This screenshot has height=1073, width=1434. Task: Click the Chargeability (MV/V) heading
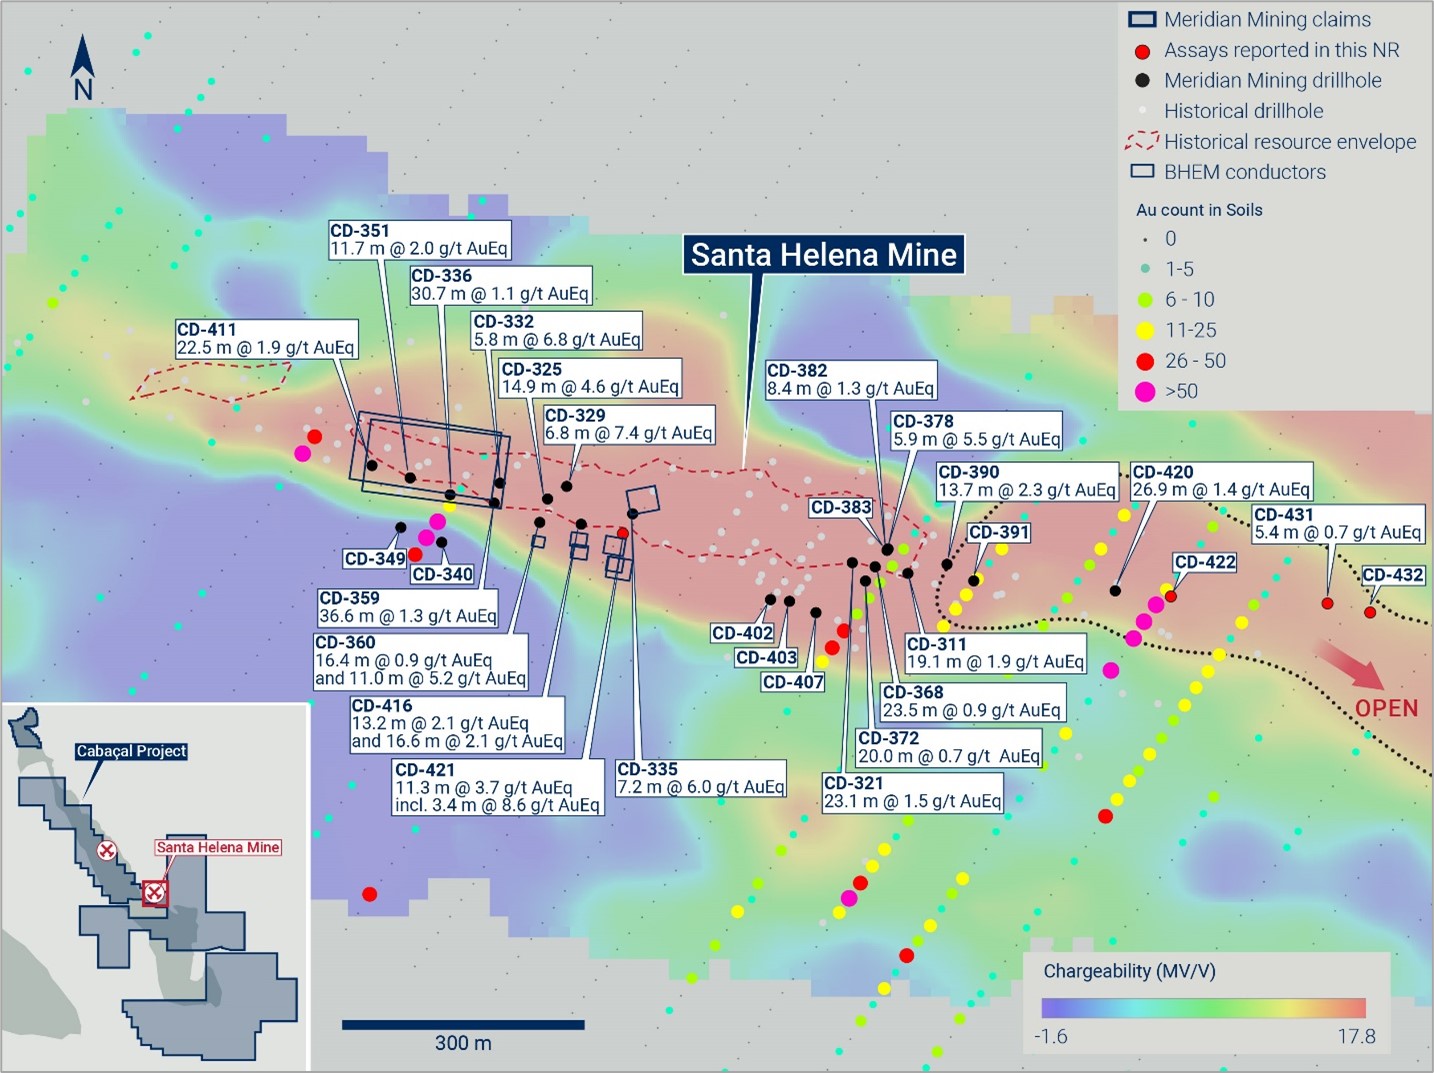coord(1129,971)
